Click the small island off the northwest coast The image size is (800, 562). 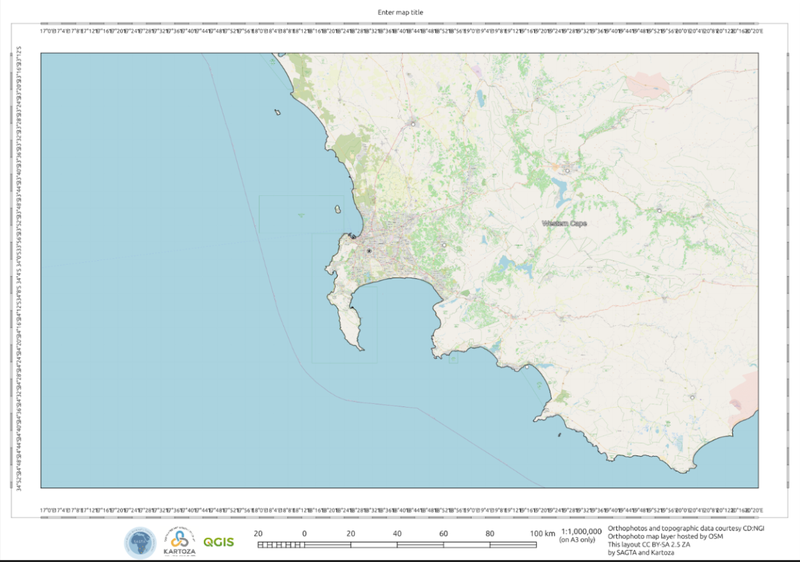click(276, 112)
